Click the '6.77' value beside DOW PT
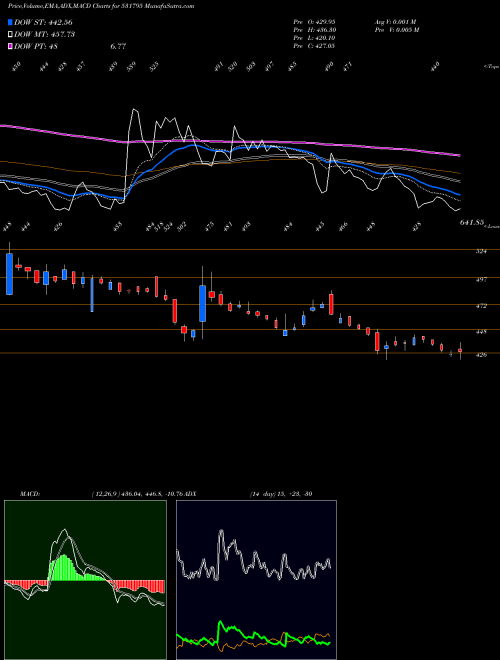 point(118,46)
